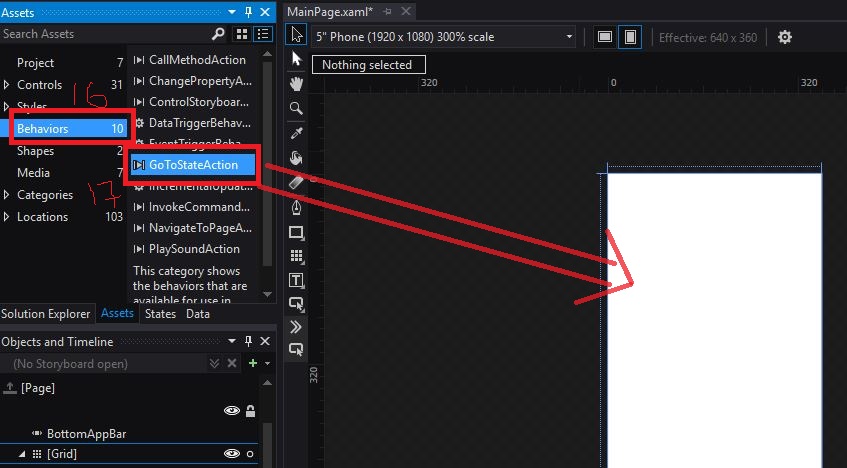Open the device size dropdown
This screenshot has width=847, height=468.
(x=569, y=37)
